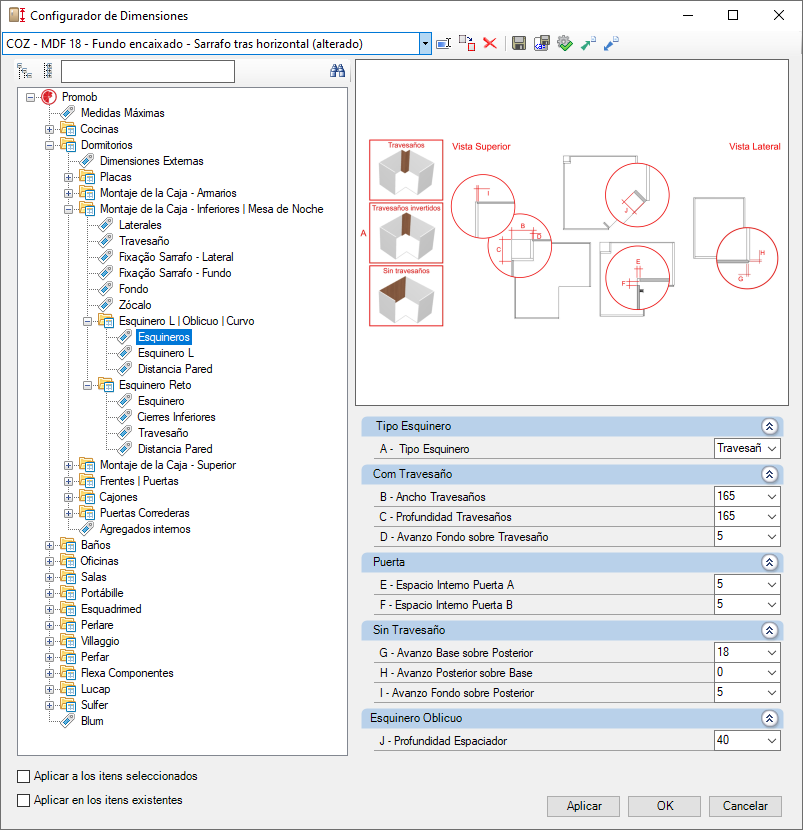
Task: Open the G - Avanzo Base sobre Posterior dropdown
Action: 772,653
